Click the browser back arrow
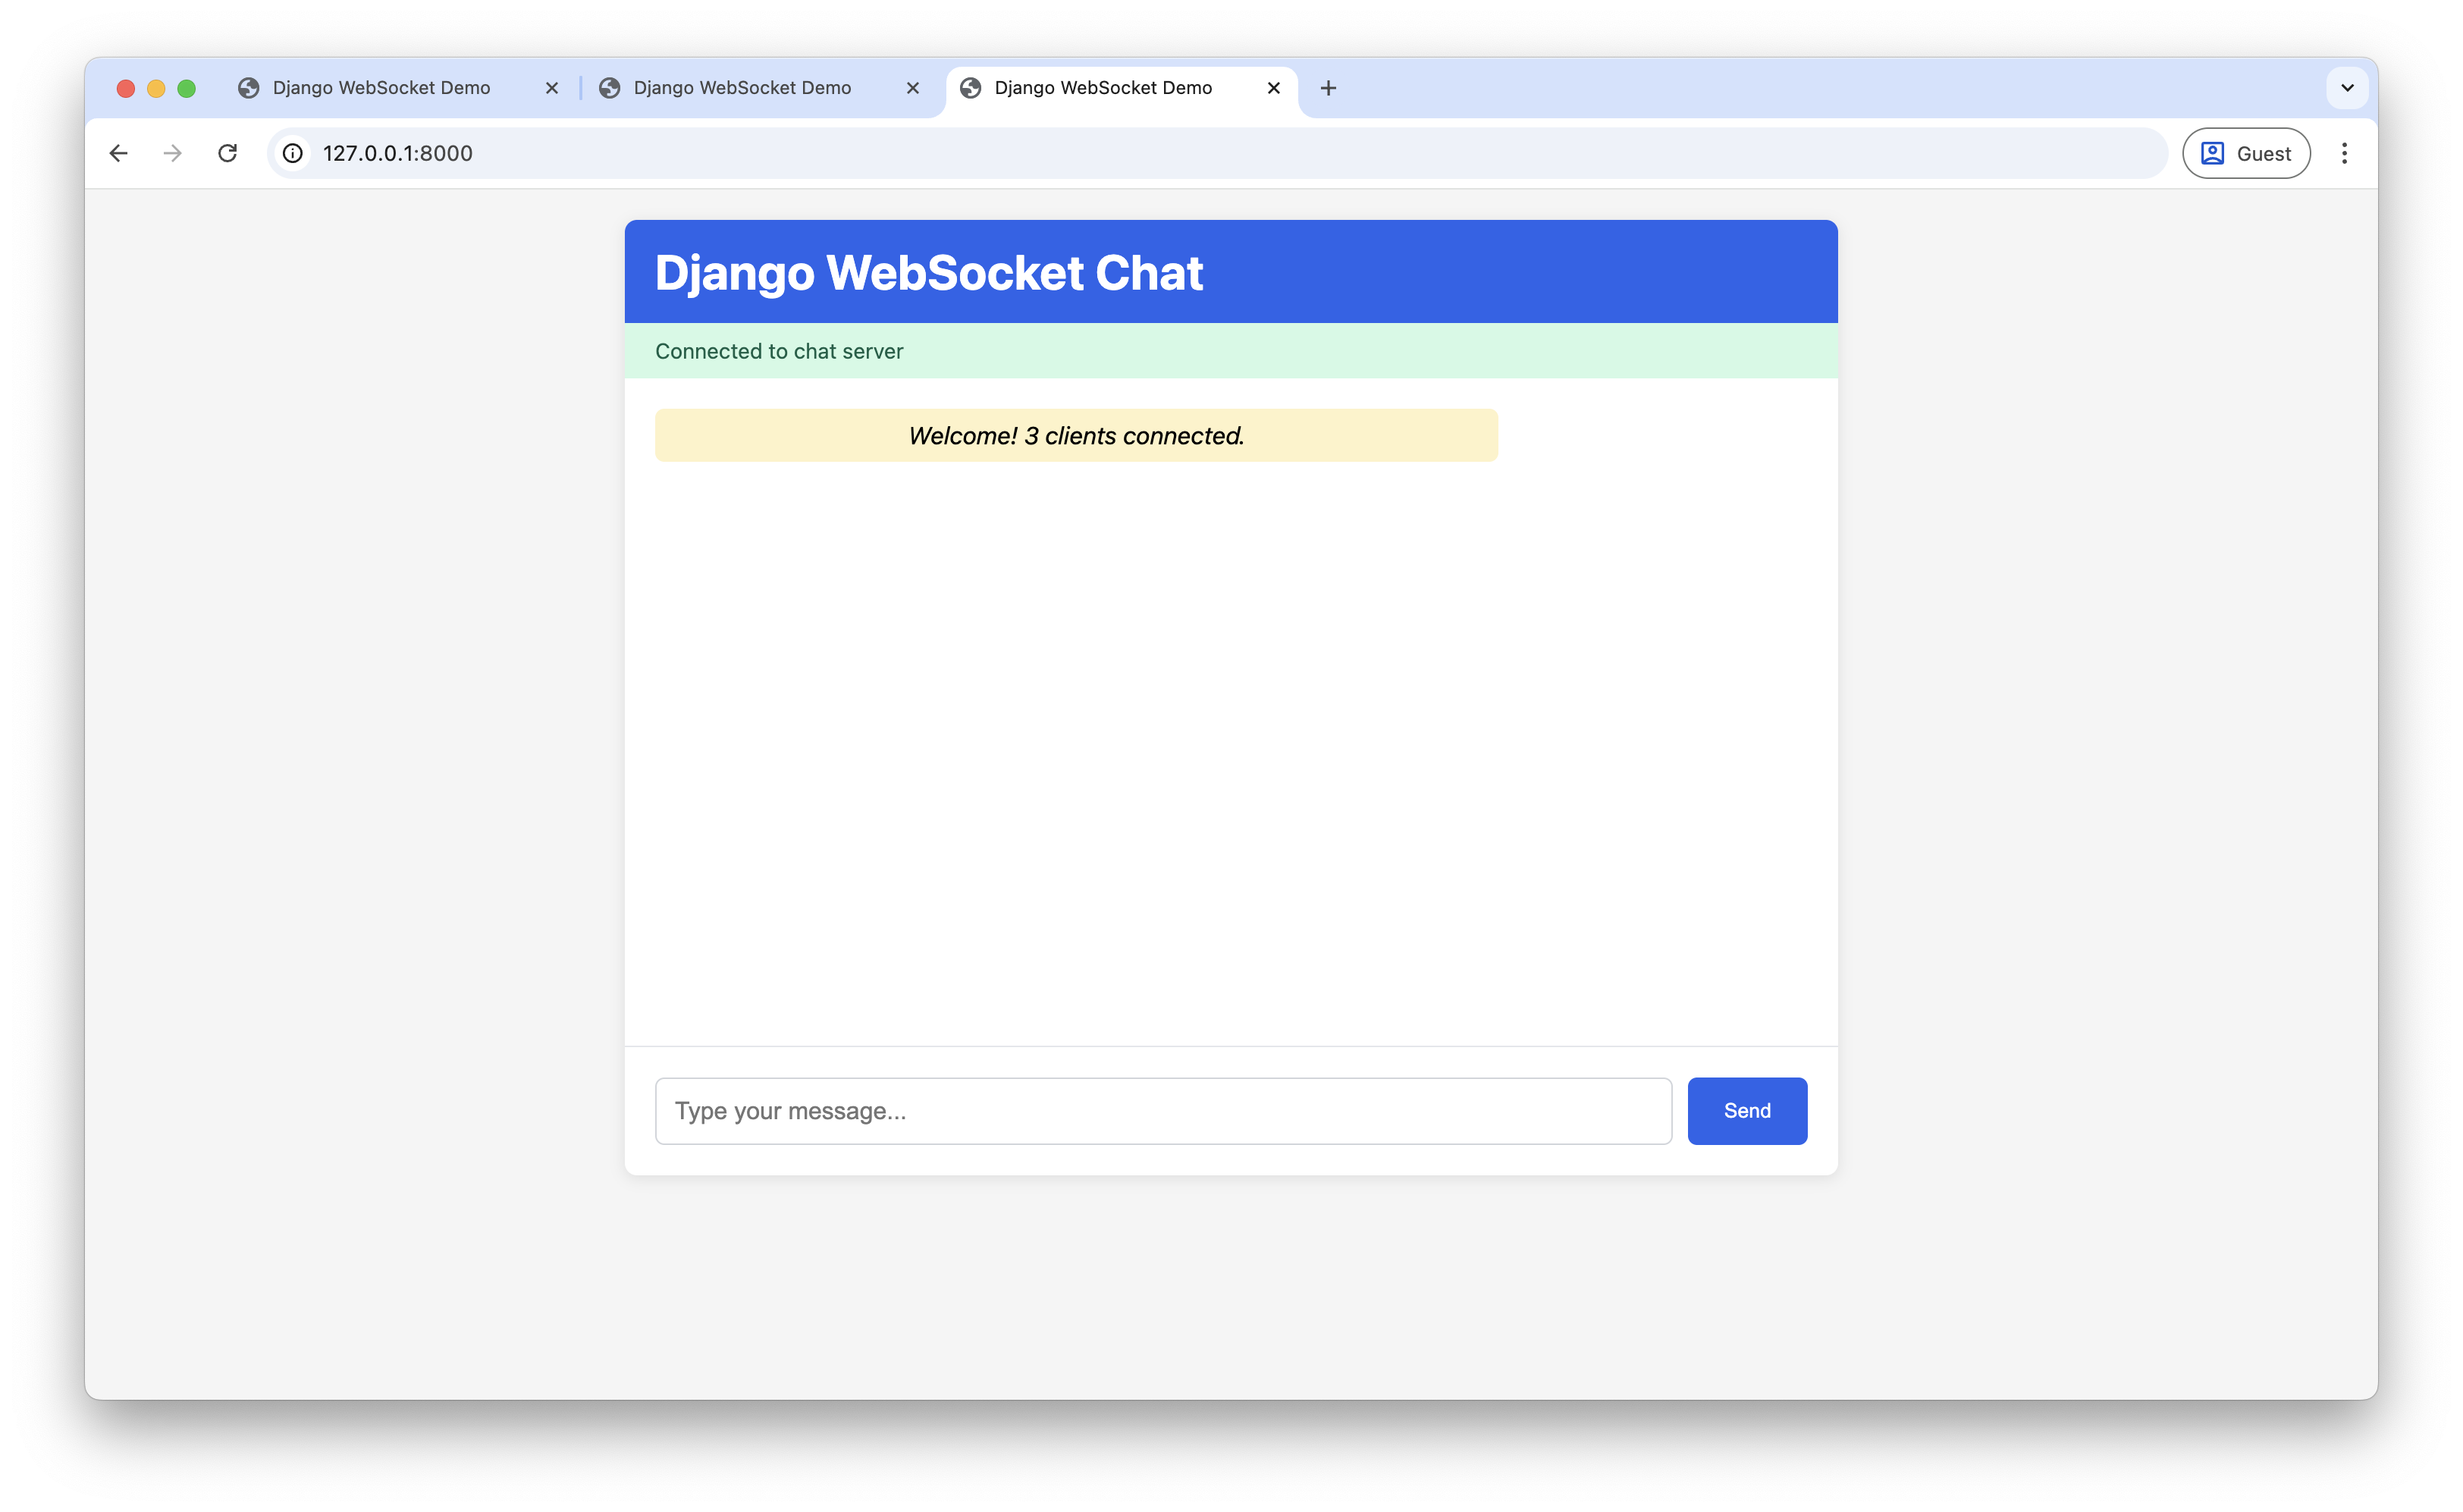 pos(118,153)
